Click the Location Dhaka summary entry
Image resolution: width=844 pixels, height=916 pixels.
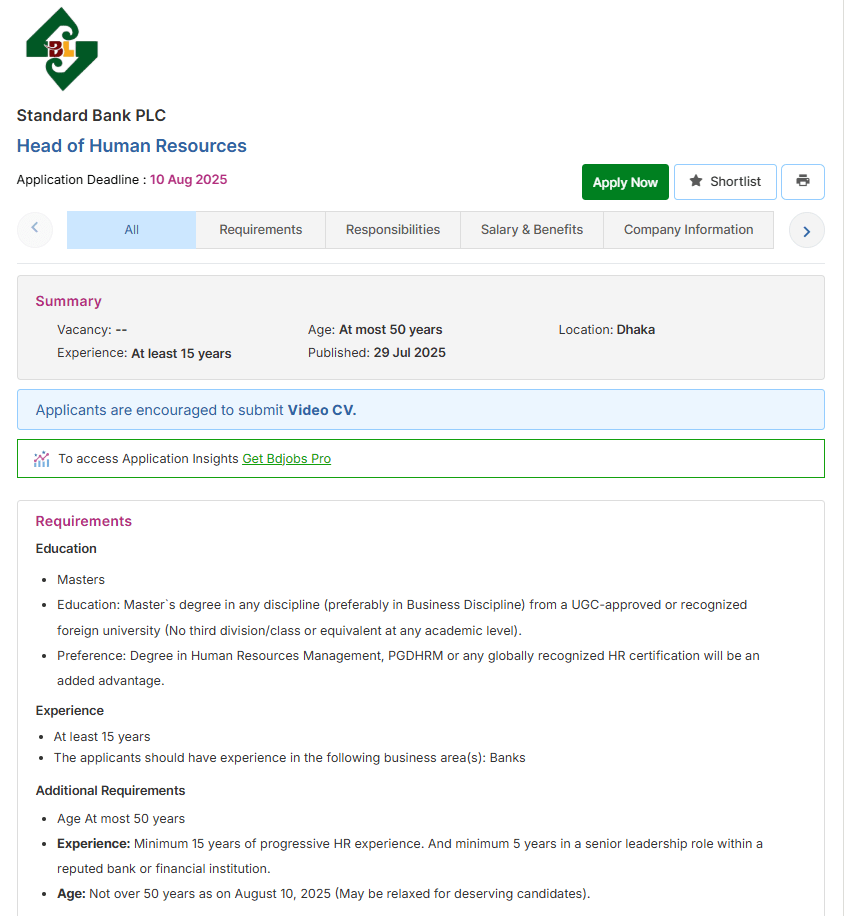coord(606,329)
